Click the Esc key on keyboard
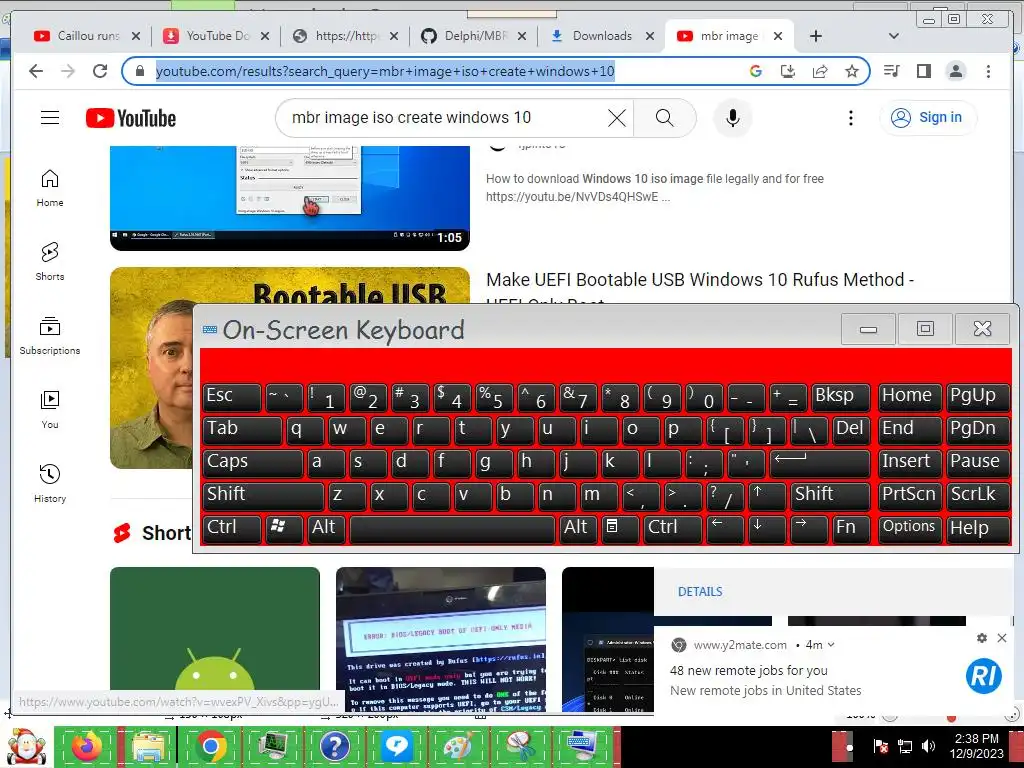The width and height of the screenshot is (1024, 768). pyautogui.click(x=232, y=397)
